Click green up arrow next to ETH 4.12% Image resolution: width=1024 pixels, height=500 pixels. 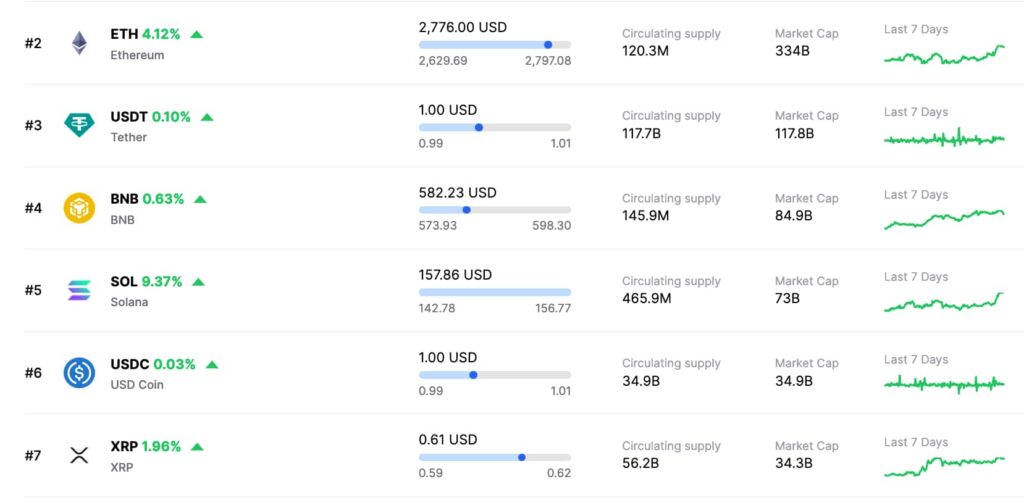(197, 34)
